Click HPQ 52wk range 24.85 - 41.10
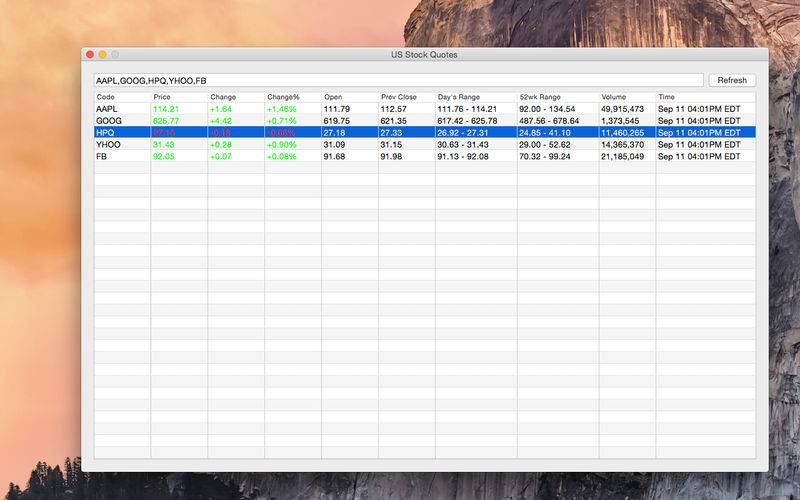Image resolution: width=800 pixels, height=500 pixels. pyautogui.click(x=545, y=133)
